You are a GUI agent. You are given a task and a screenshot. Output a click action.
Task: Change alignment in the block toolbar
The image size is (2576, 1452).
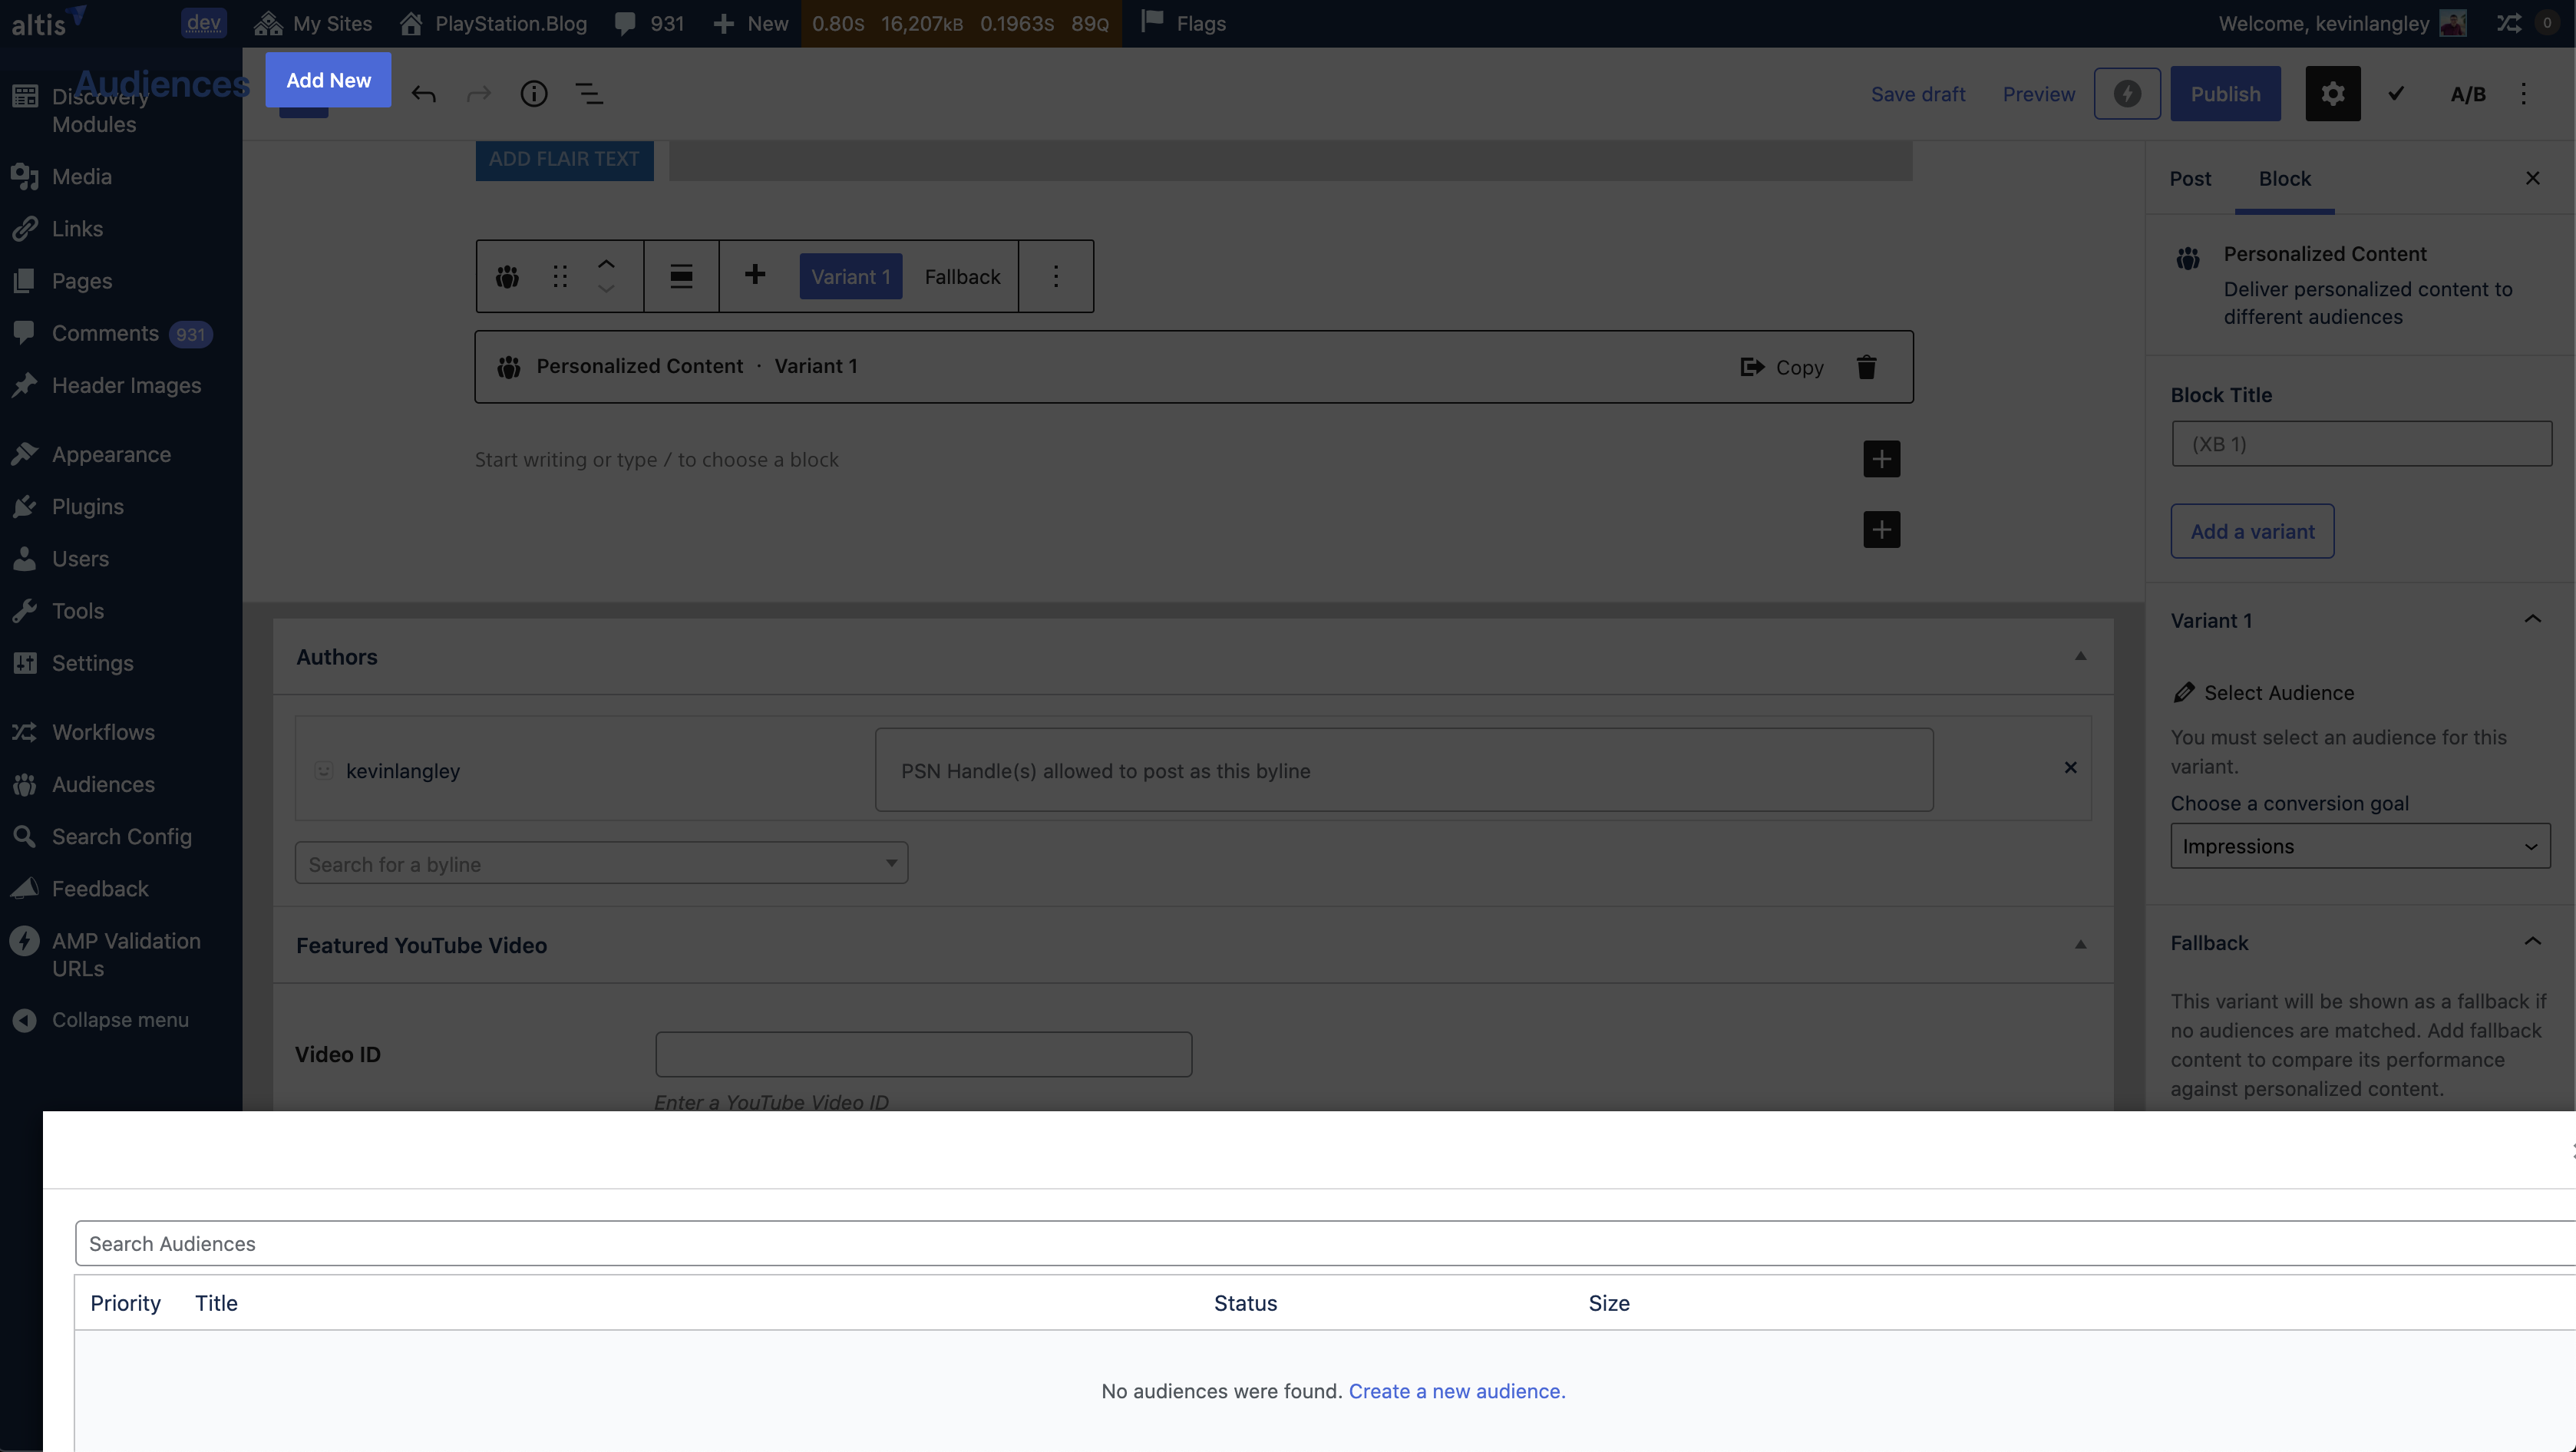click(x=681, y=277)
